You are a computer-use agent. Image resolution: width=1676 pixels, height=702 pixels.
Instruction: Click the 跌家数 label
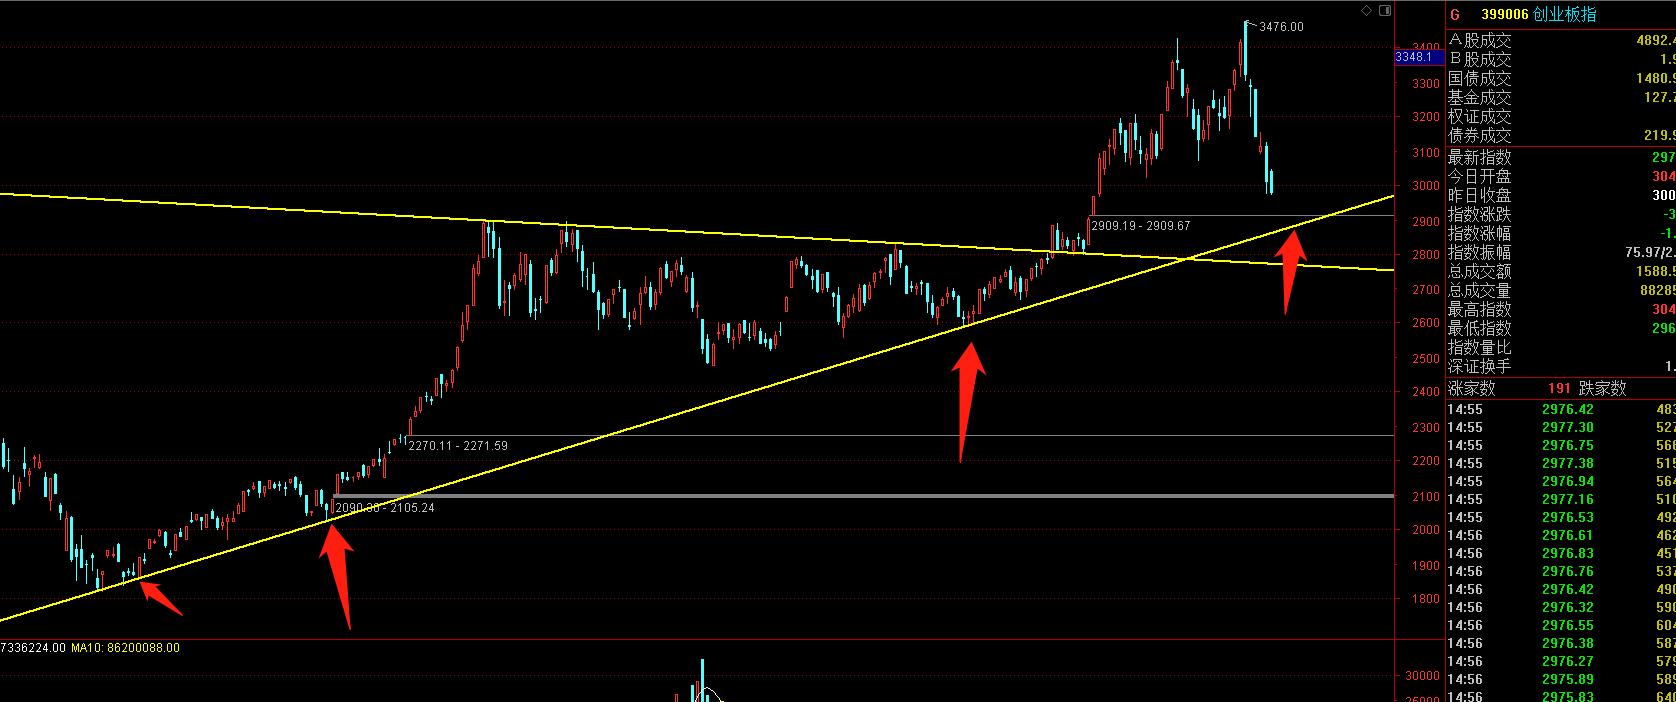point(1603,389)
